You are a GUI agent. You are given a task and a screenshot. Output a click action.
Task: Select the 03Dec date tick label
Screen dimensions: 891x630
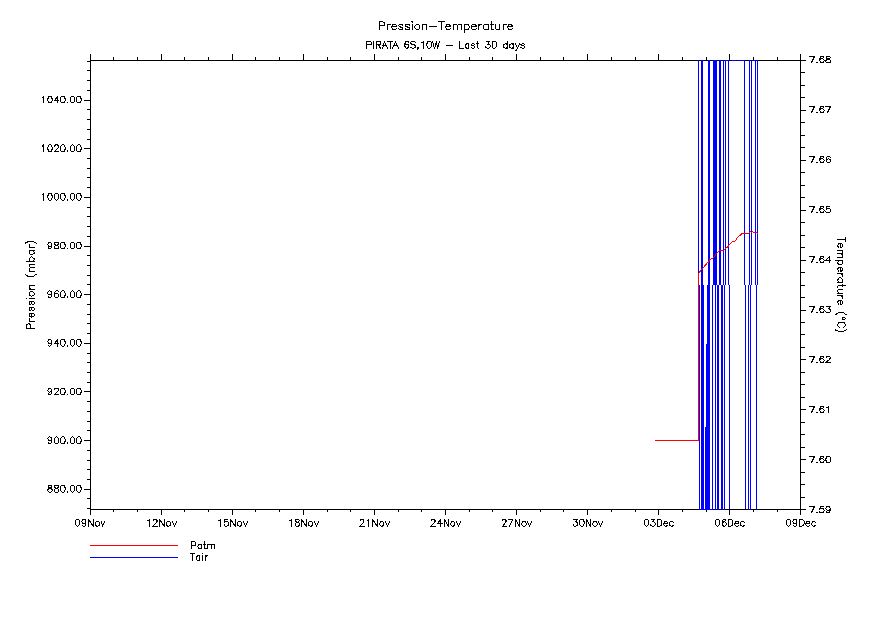click(x=658, y=522)
